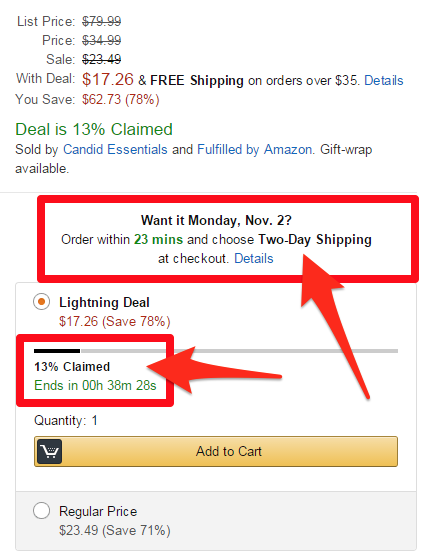422x557 pixels.
Task: Click the deal claimed progress bar
Action: pos(216,351)
